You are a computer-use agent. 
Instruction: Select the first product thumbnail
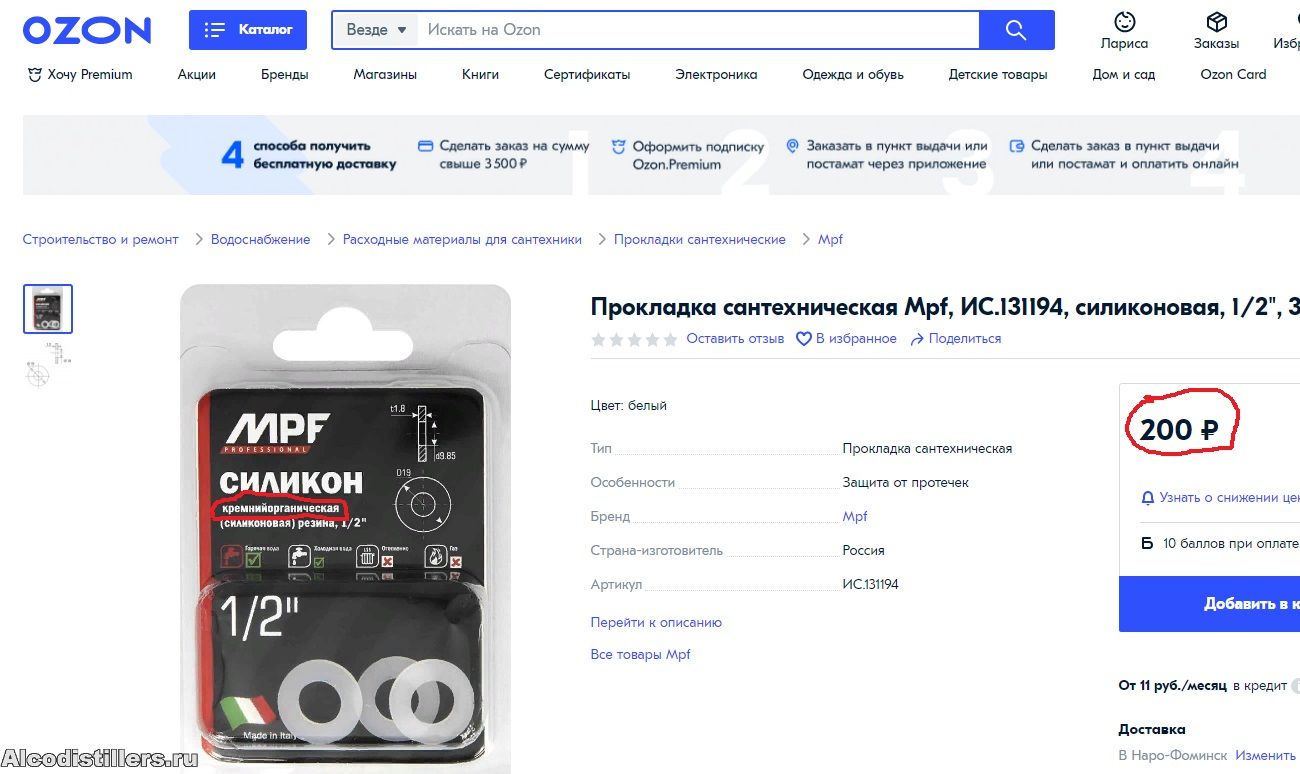(48, 309)
